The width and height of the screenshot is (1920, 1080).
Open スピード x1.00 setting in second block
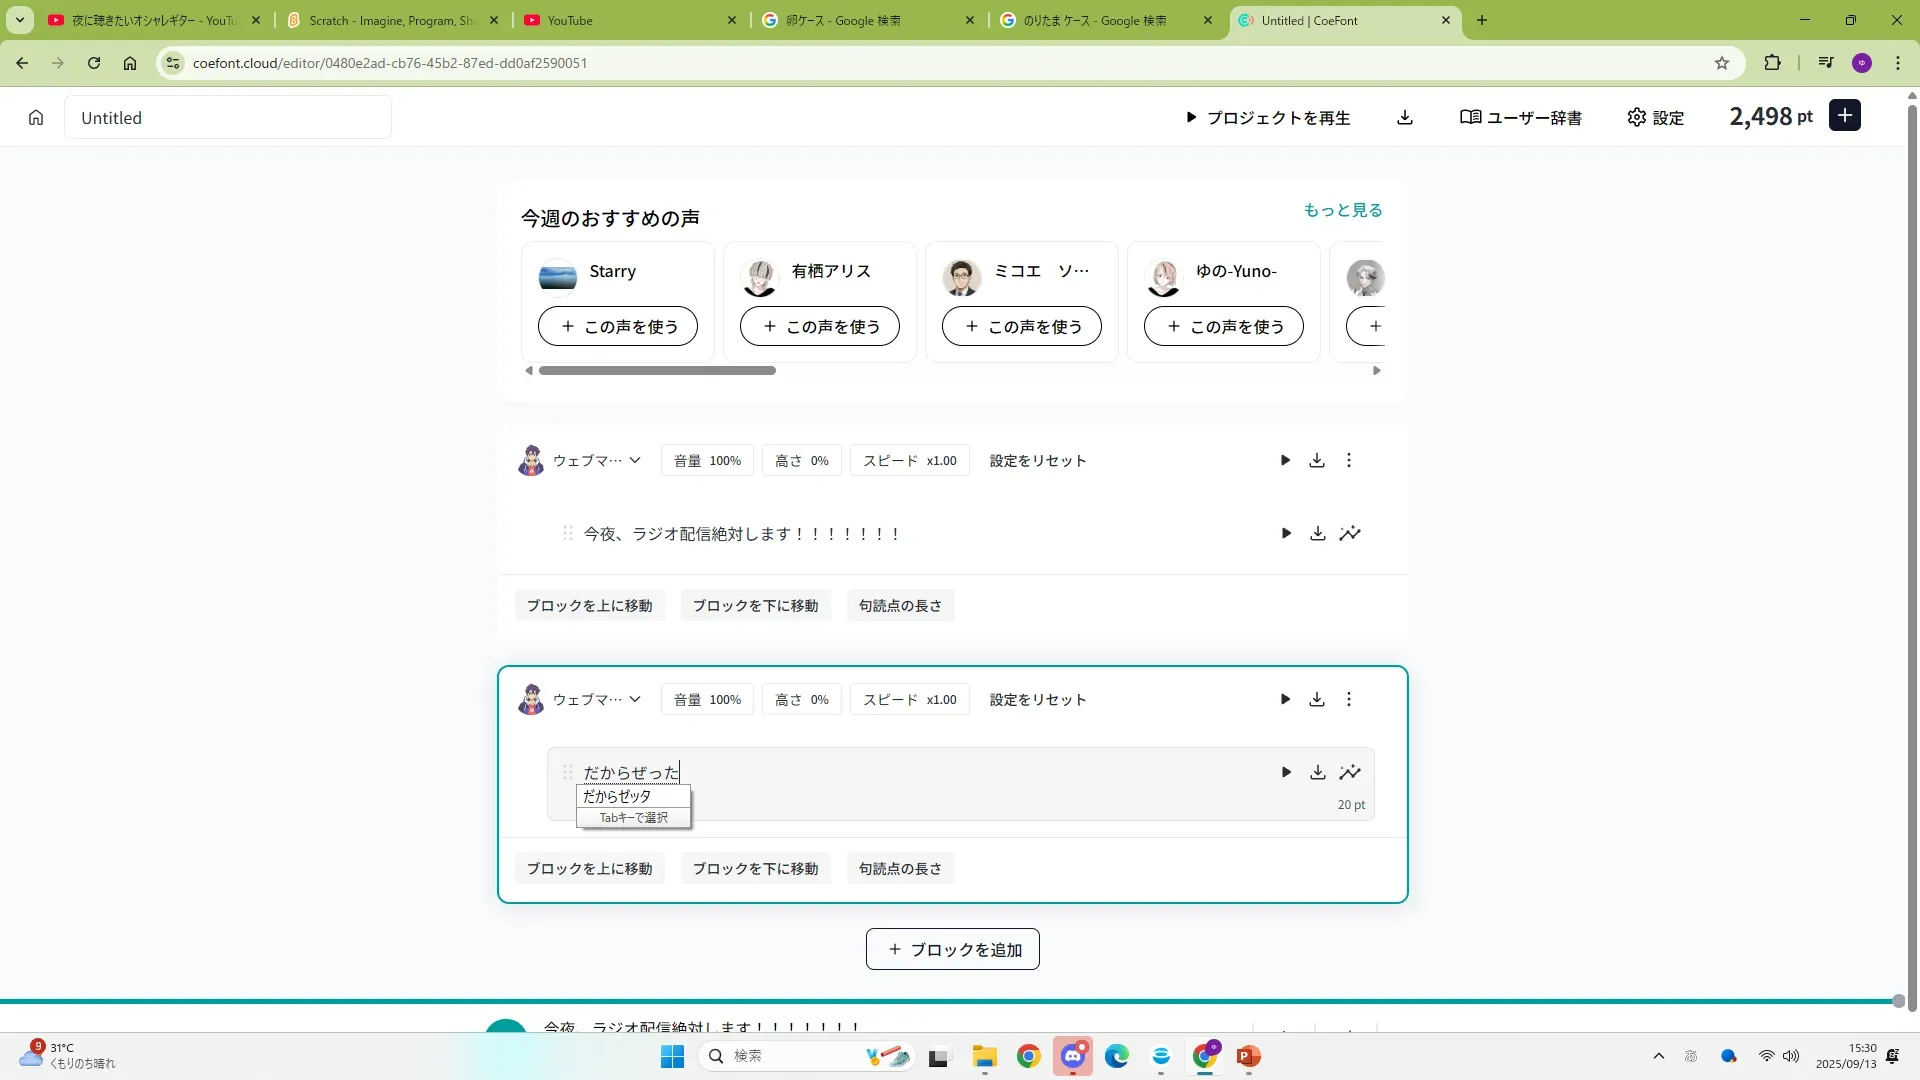click(x=909, y=699)
